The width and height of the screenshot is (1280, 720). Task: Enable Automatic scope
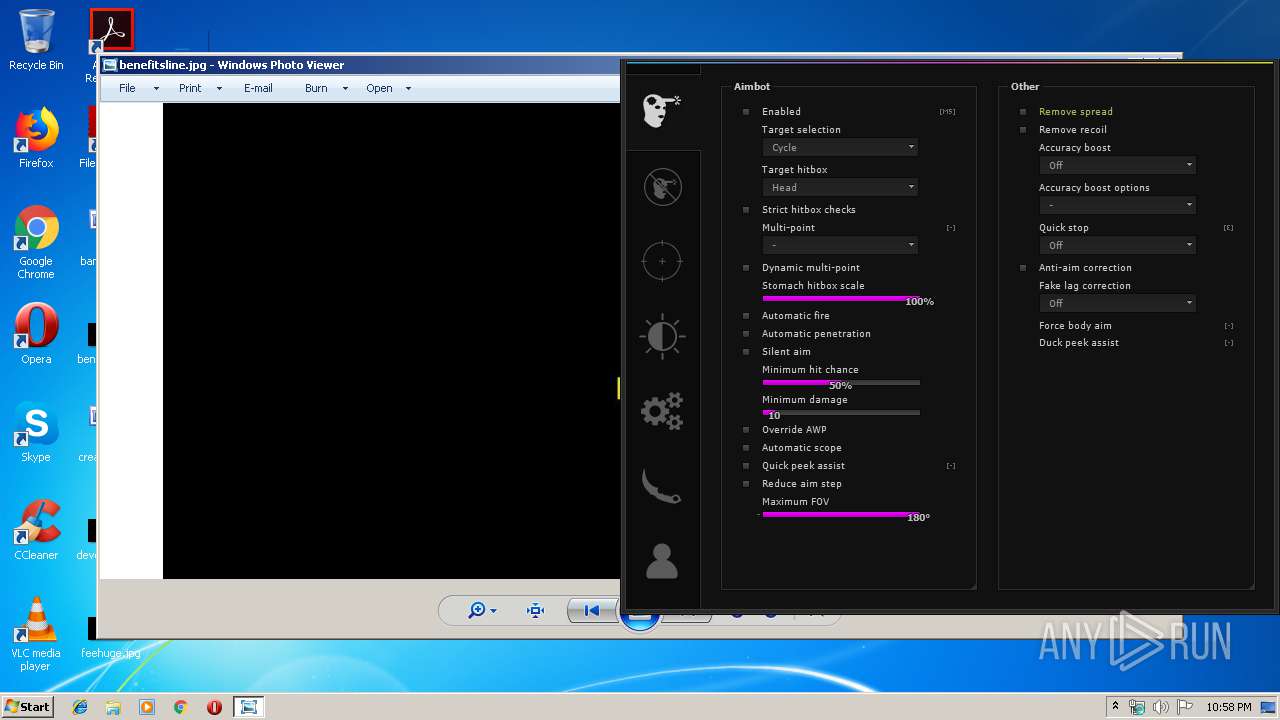click(x=746, y=448)
